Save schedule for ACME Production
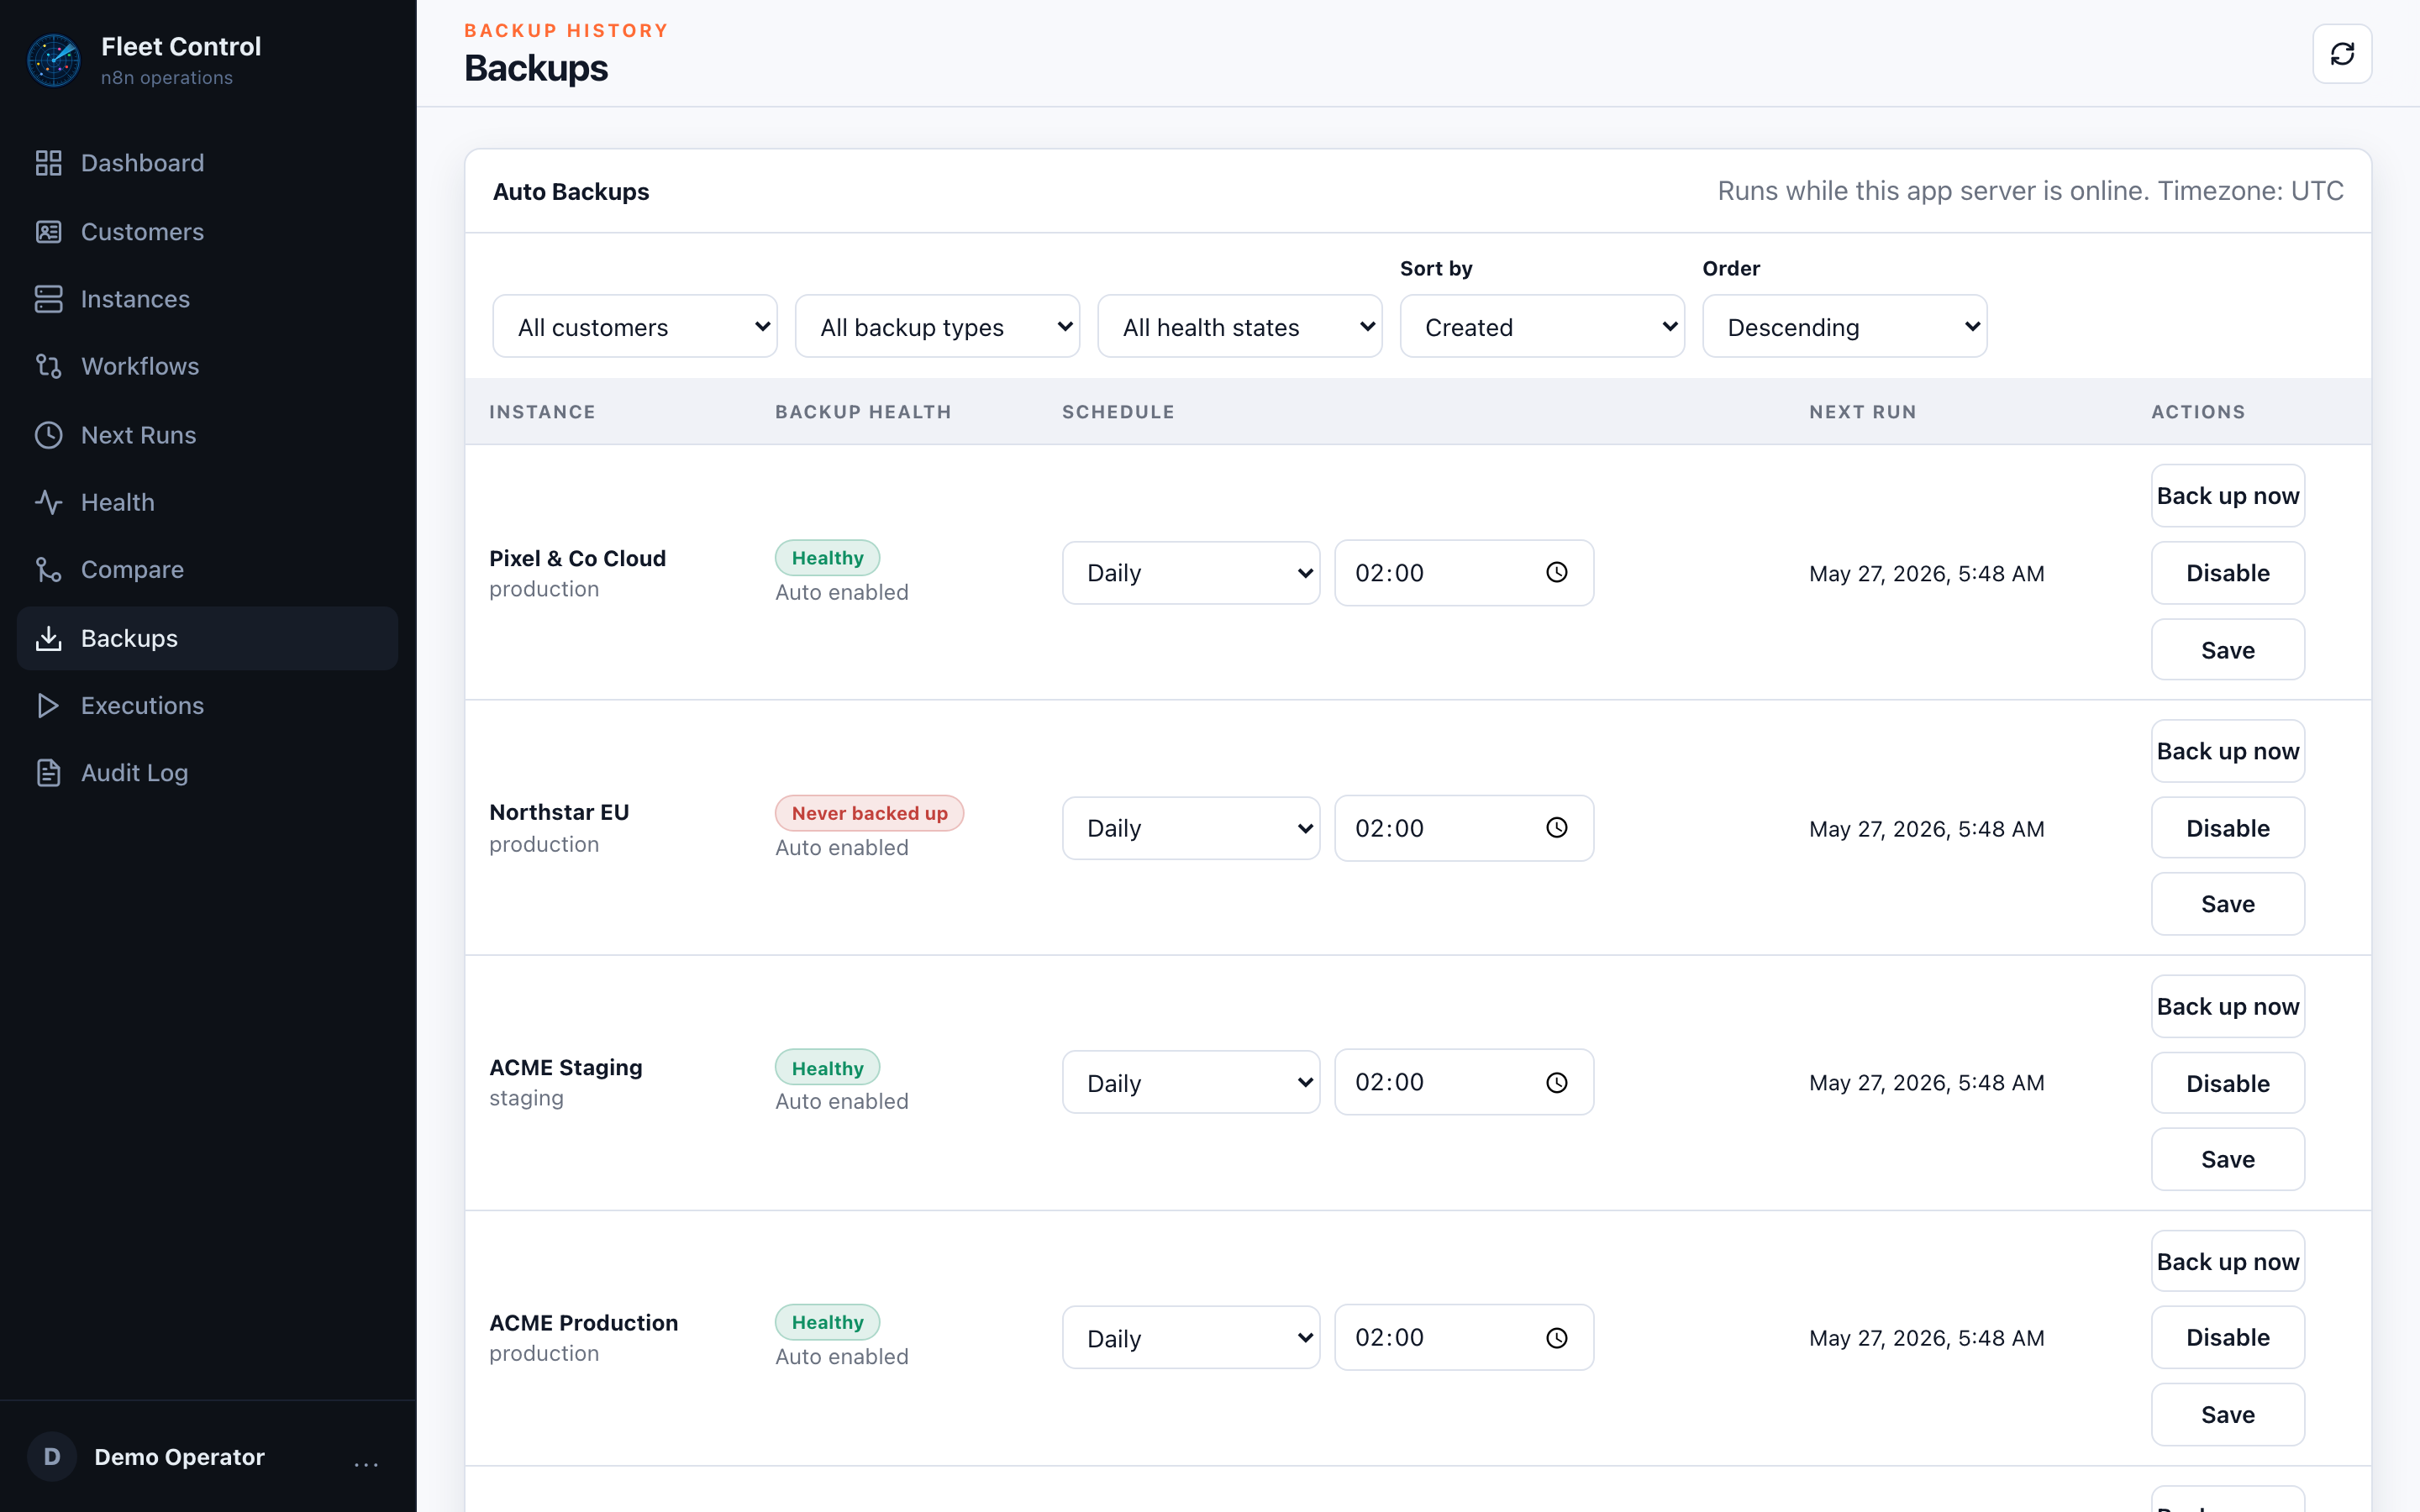This screenshot has width=2420, height=1512. (x=2228, y=1414)
